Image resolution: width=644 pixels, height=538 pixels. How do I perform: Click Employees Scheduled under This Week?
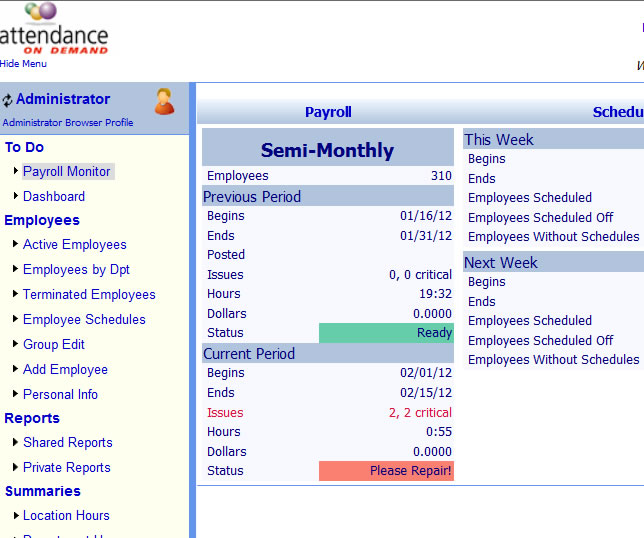[530, 198]
